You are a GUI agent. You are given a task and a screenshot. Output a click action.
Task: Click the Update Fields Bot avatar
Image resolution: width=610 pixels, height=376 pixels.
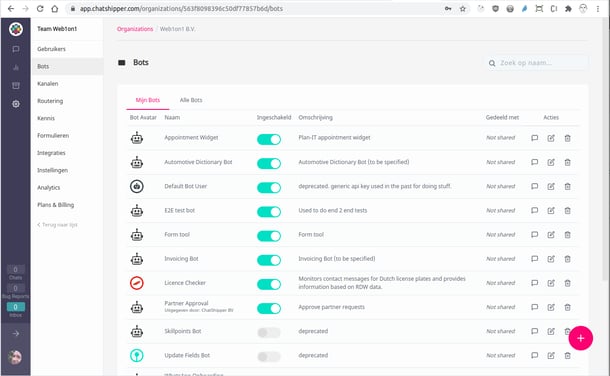pos(137,355)
